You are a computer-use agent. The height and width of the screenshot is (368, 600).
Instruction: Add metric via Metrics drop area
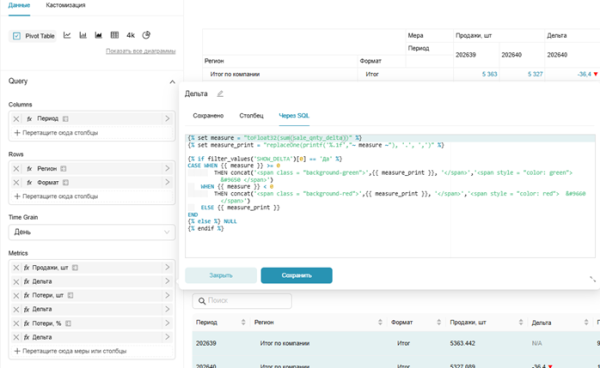click(92, 351)
